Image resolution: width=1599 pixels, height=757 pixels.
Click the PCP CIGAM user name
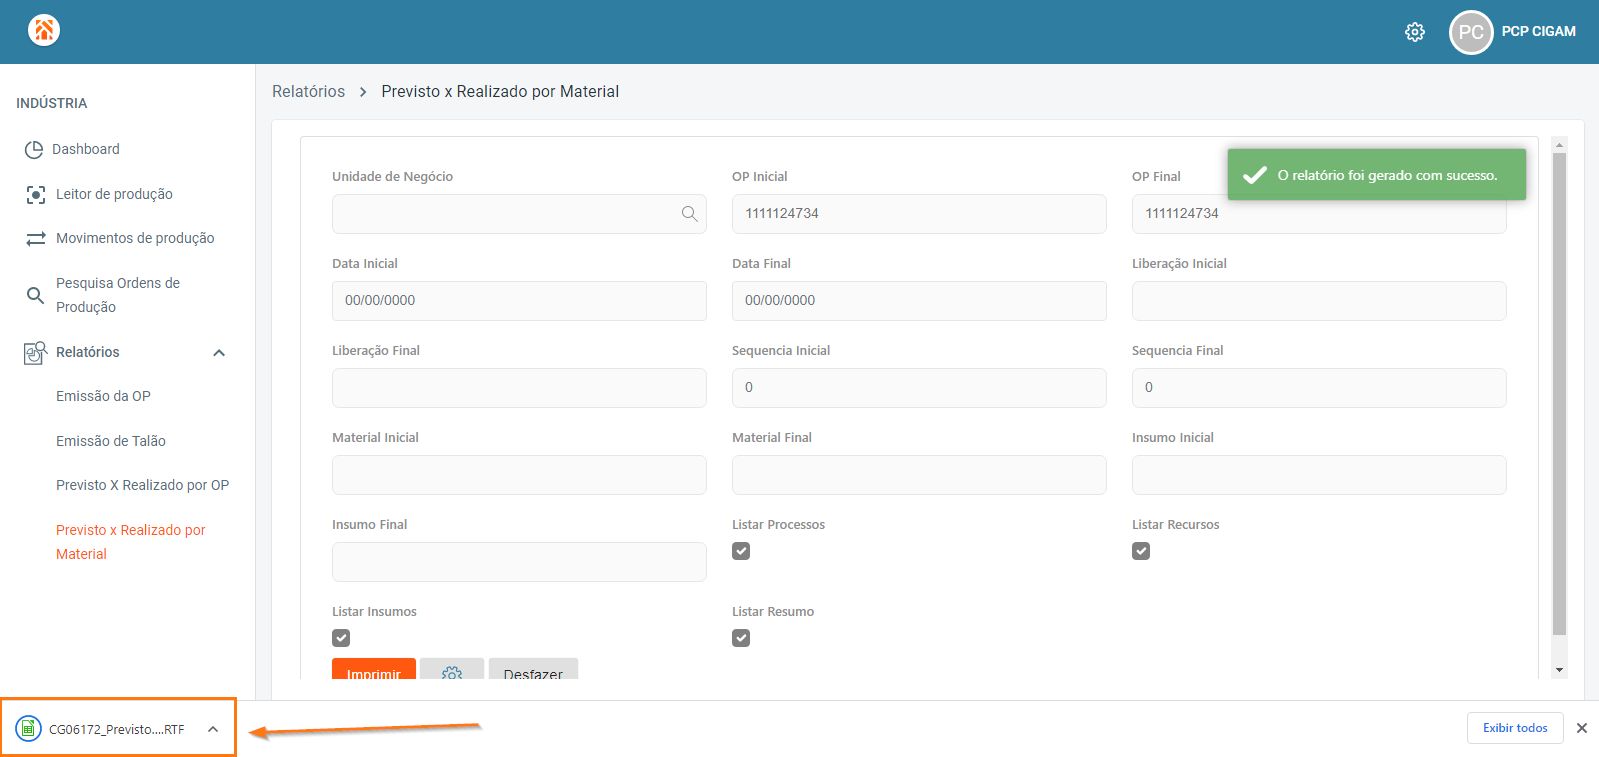click(x=1539, y=32)
